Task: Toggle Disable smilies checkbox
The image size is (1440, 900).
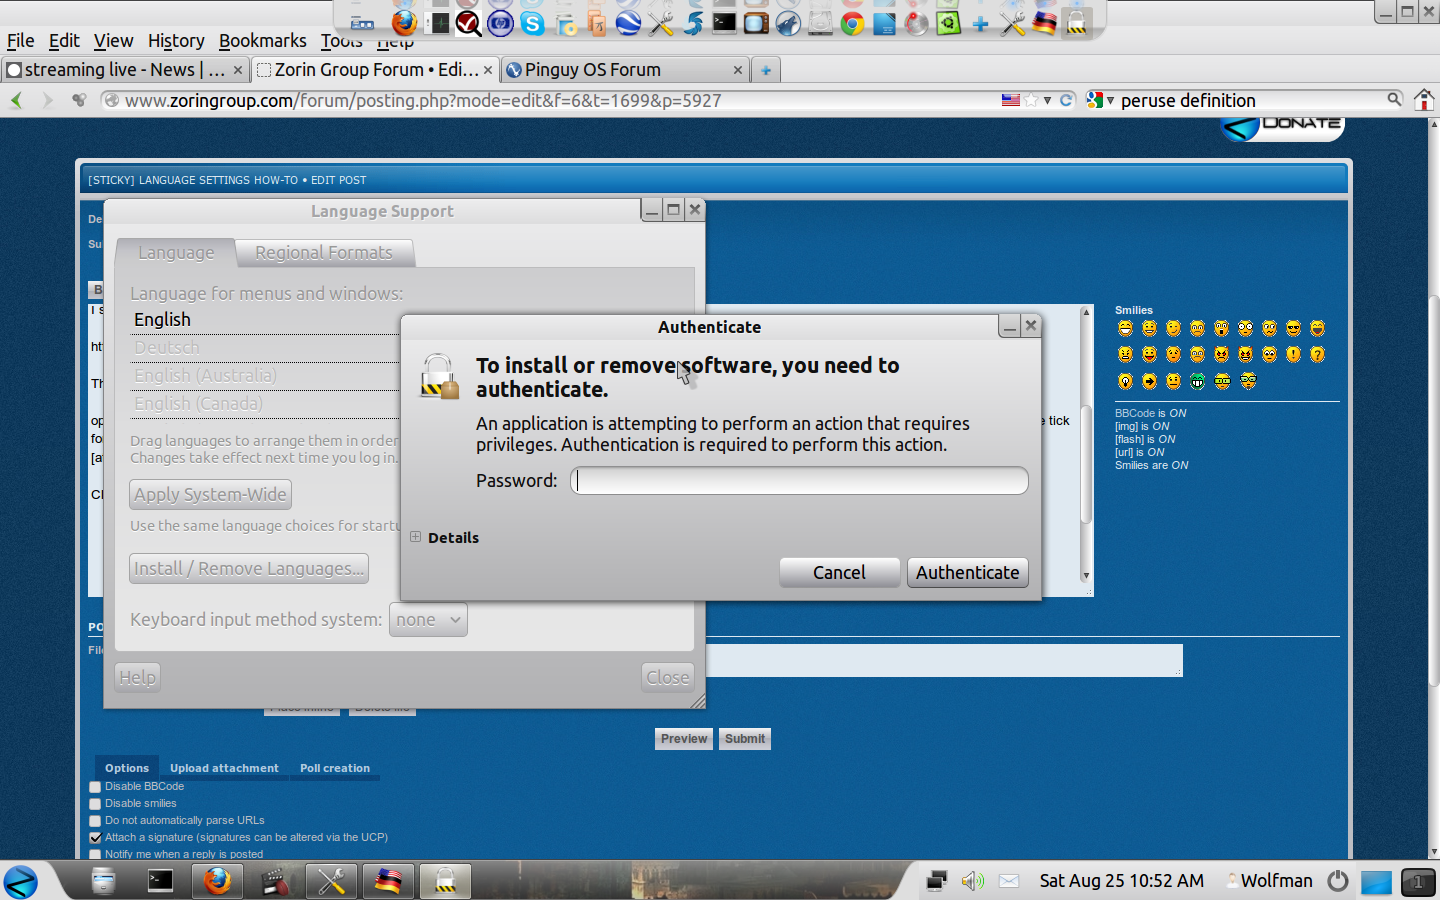Action: click(95, 804)
